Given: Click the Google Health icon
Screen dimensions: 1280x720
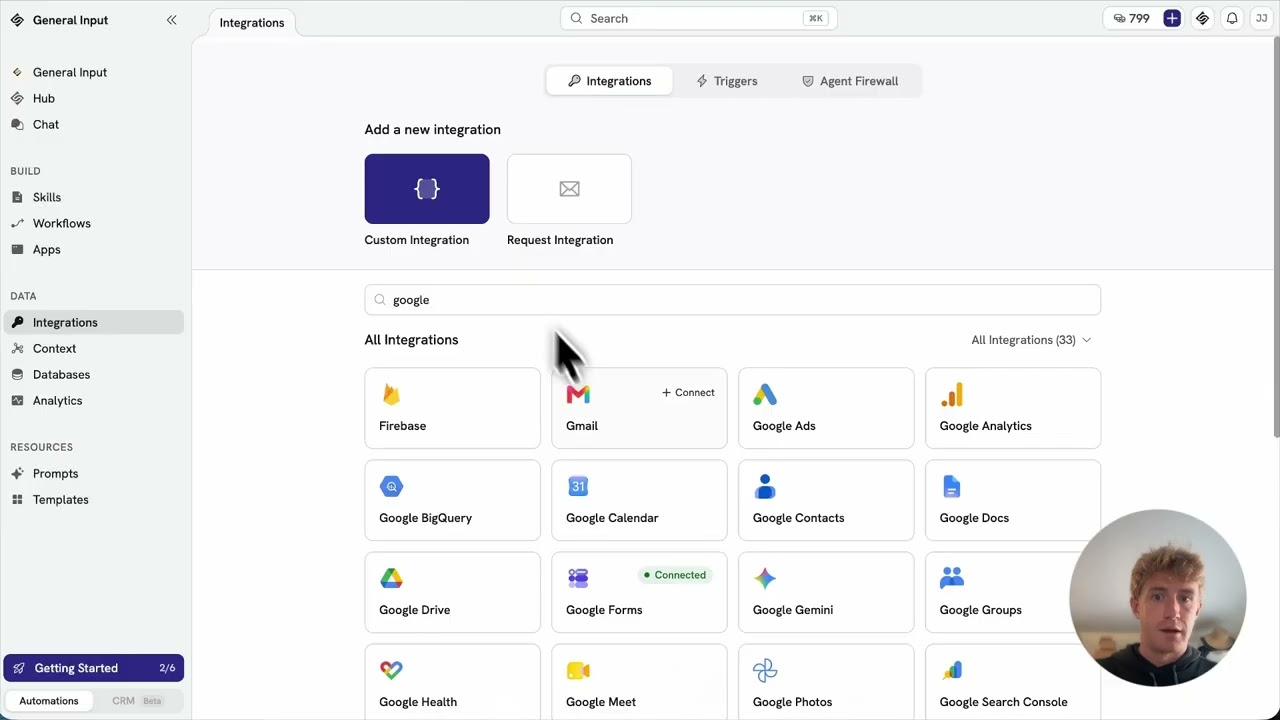Looking at the screenshot, I should [391, 670].
